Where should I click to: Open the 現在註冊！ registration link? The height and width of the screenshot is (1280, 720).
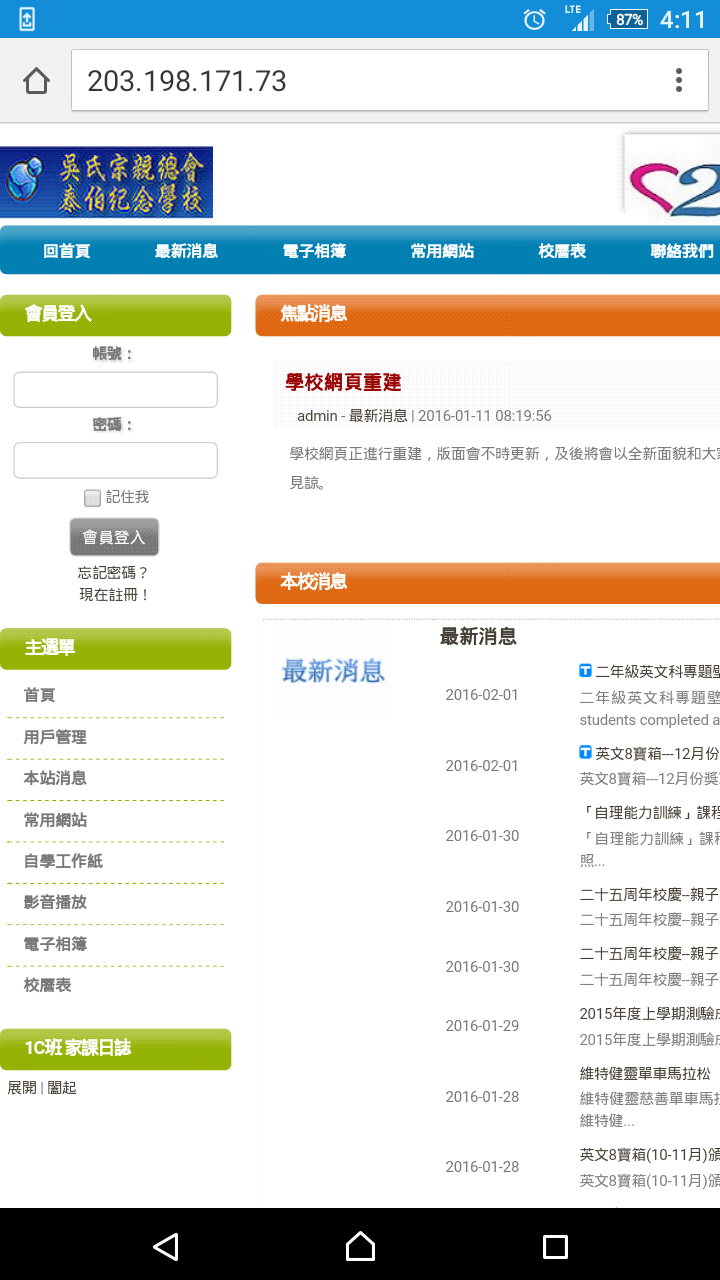click(114, 595)
